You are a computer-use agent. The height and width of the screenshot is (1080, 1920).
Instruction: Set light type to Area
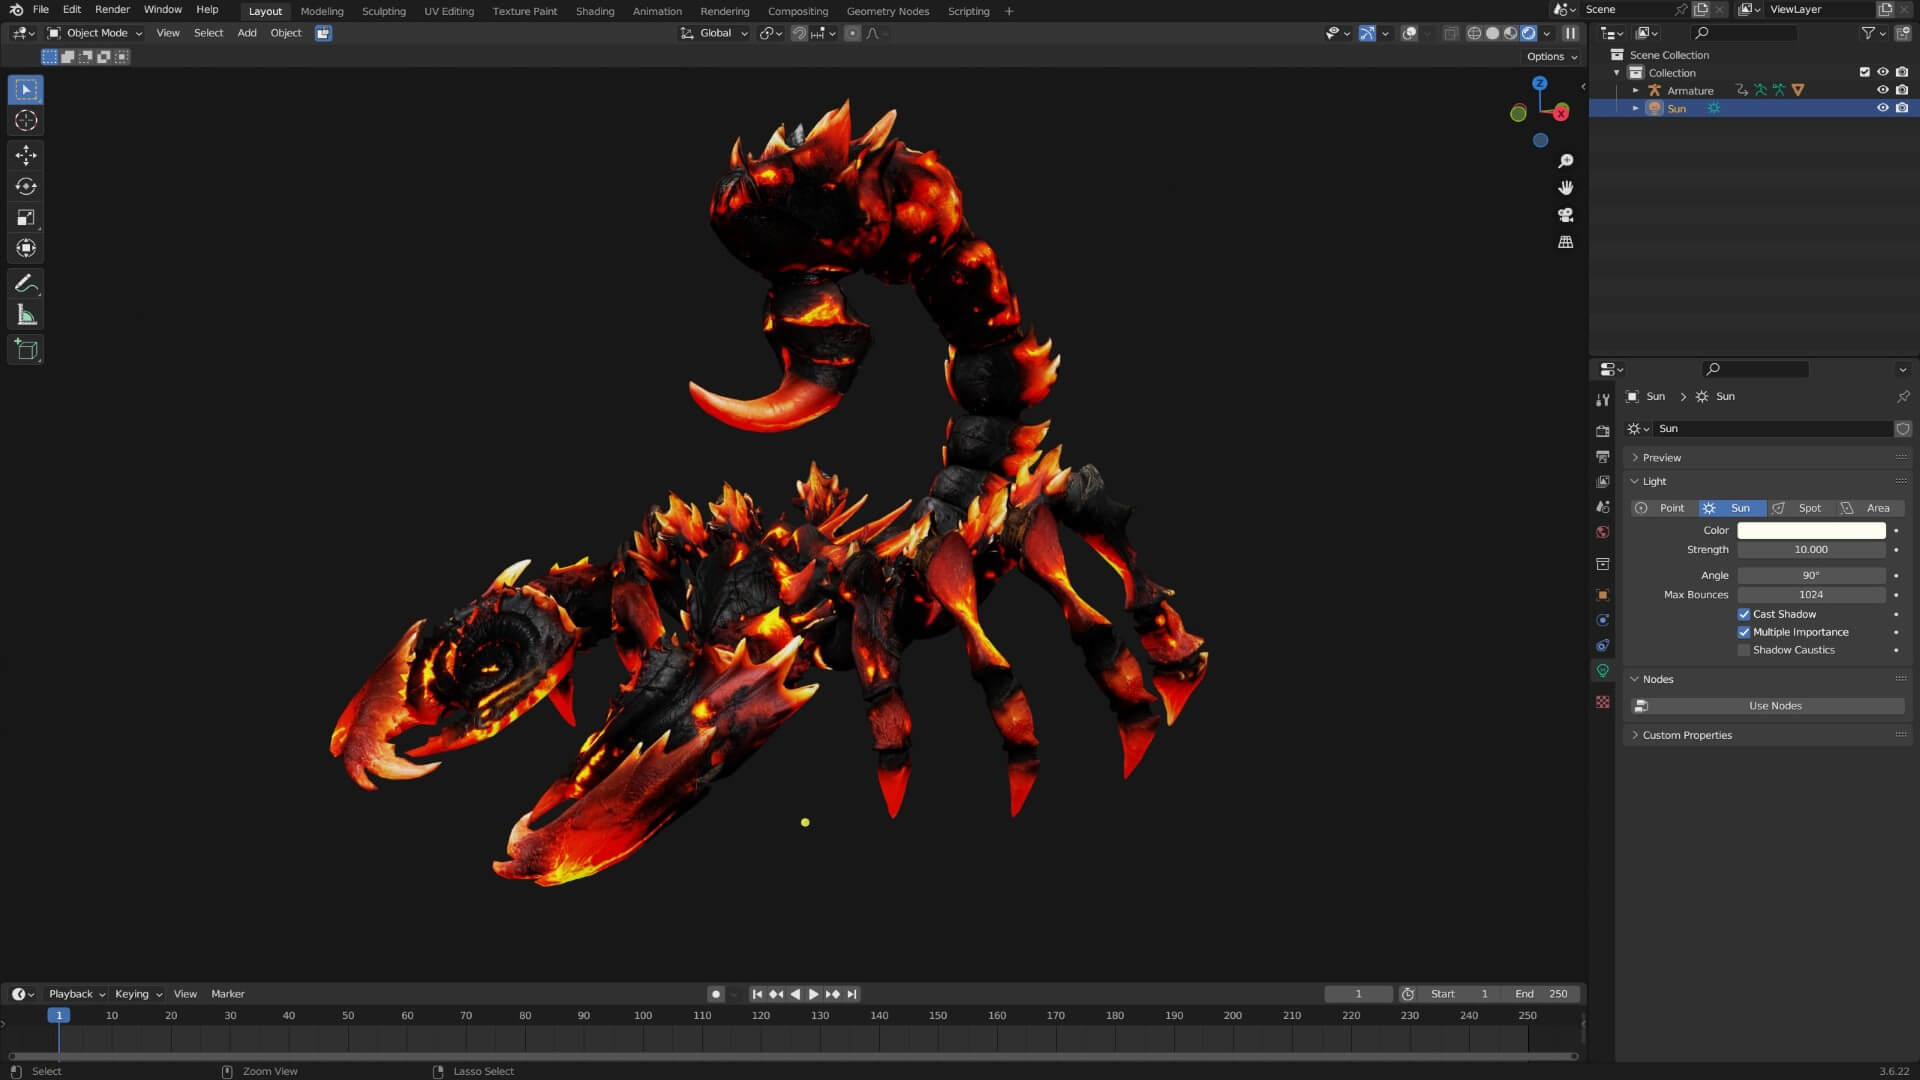click(1870, 509)
